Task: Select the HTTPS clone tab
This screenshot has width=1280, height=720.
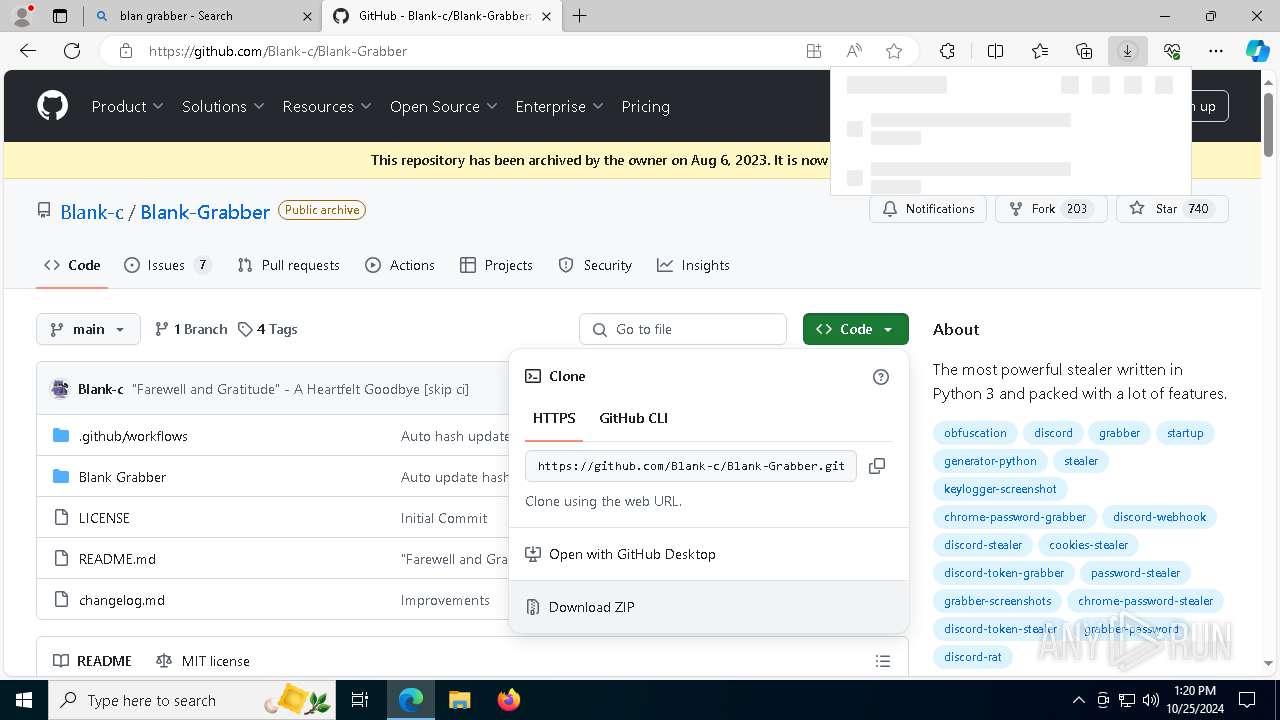Action: [554, 418]
